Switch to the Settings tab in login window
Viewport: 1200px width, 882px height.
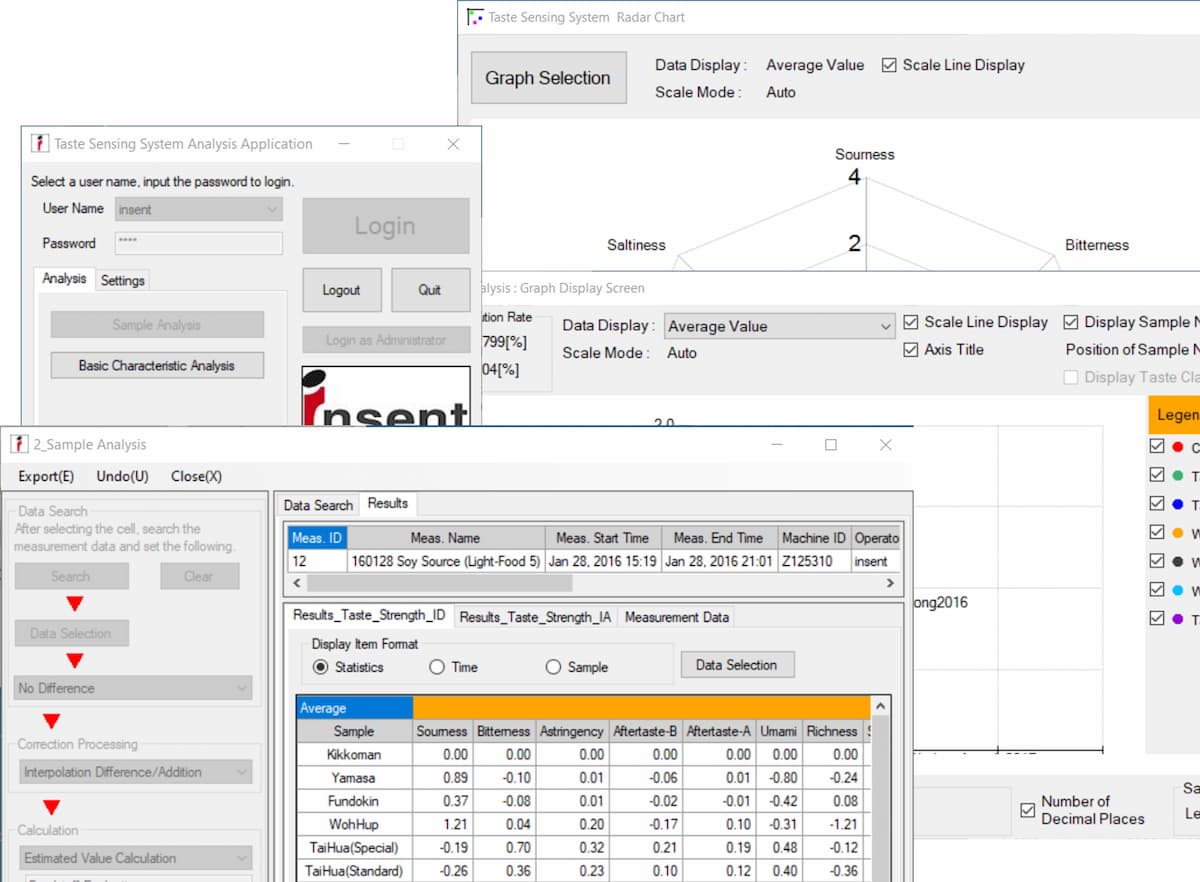coord(123,281)
